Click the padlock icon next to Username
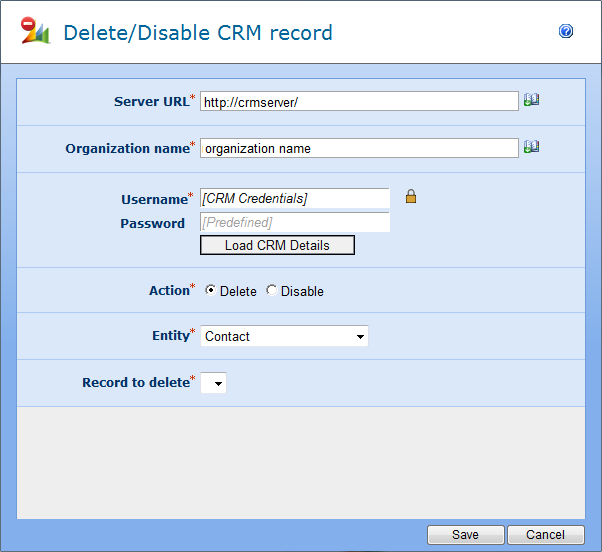The width and height of the screenshot is (602, 552). tap(410, 197)
